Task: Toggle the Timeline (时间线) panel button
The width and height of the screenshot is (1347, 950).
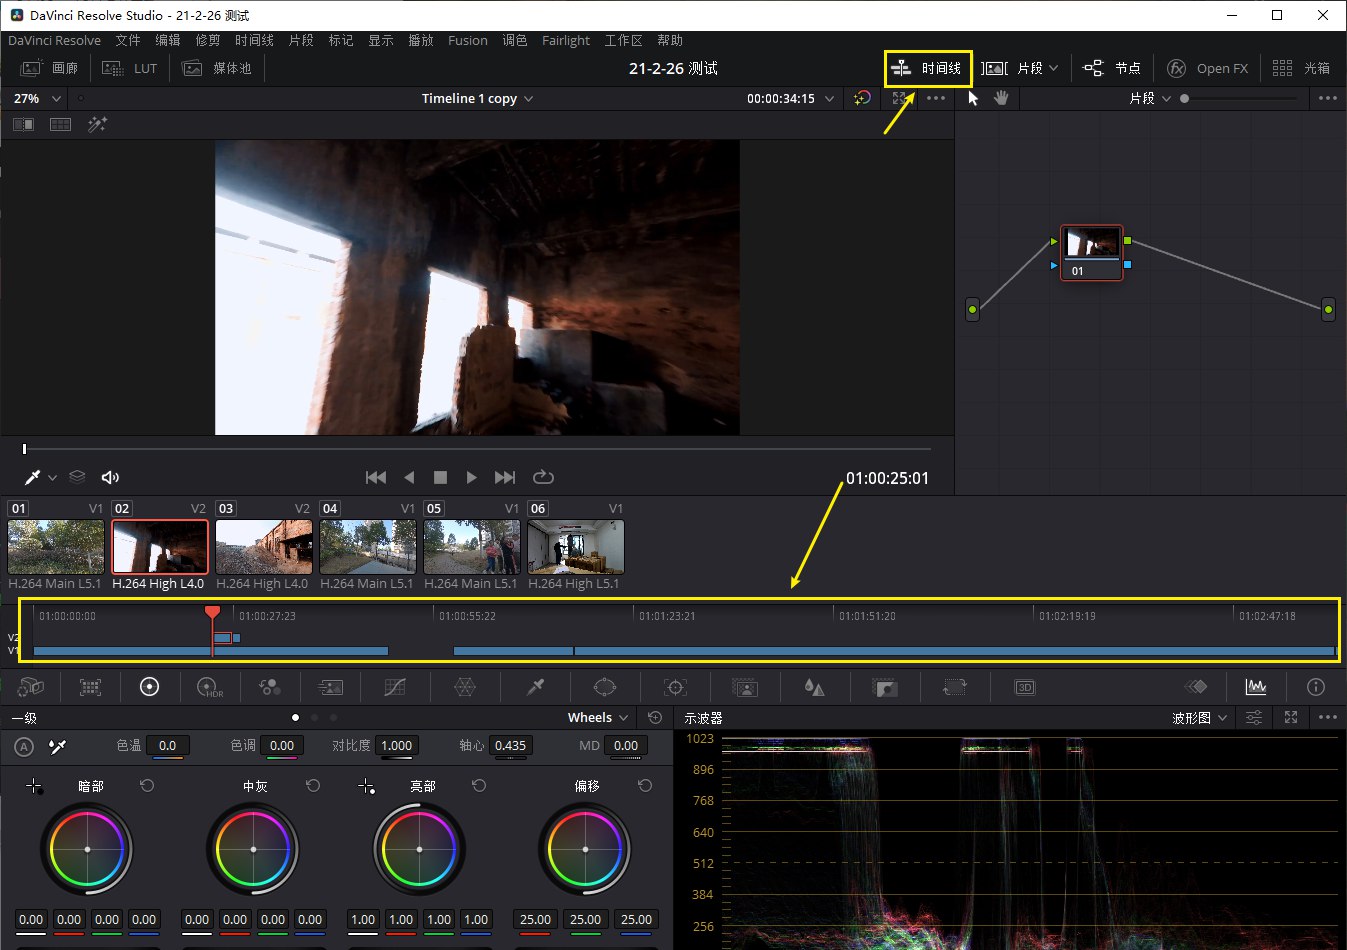Action: [x=928, y=68]
